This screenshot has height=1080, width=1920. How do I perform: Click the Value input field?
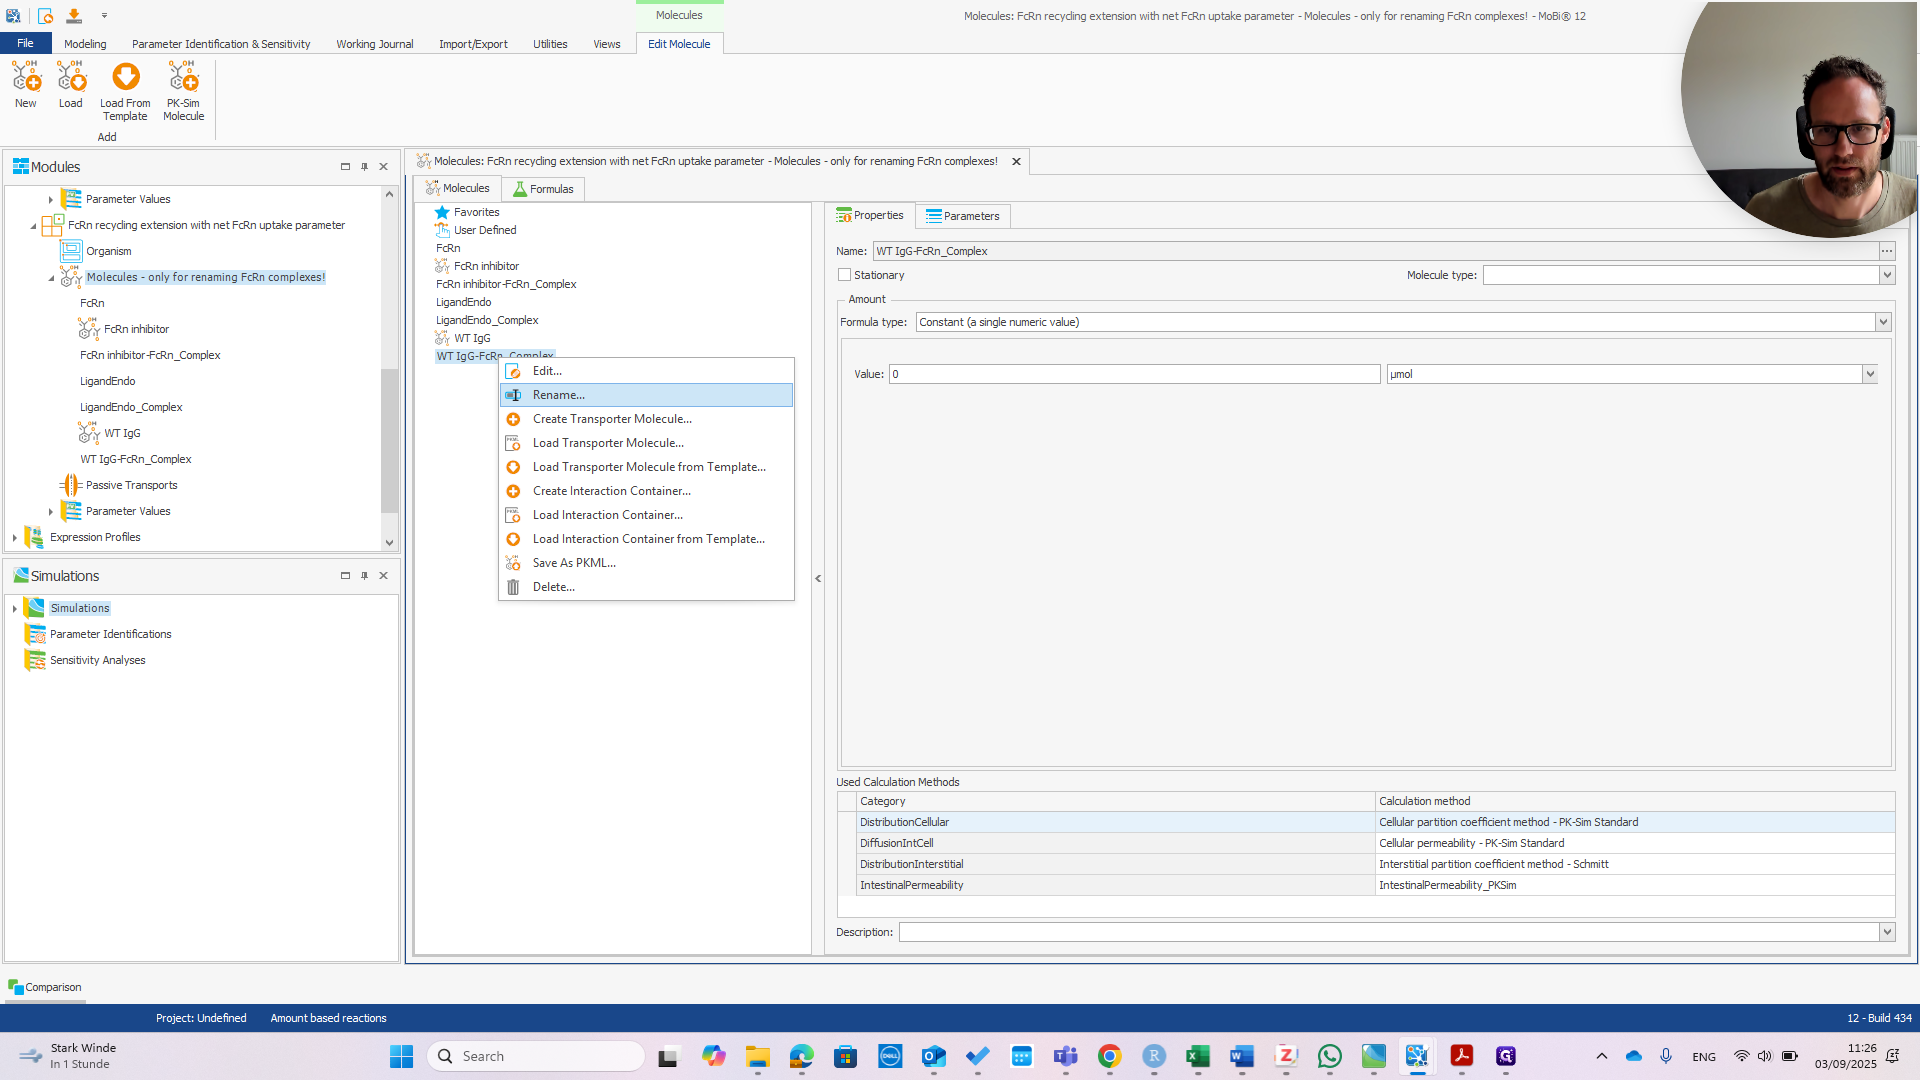click(1134, 374)
